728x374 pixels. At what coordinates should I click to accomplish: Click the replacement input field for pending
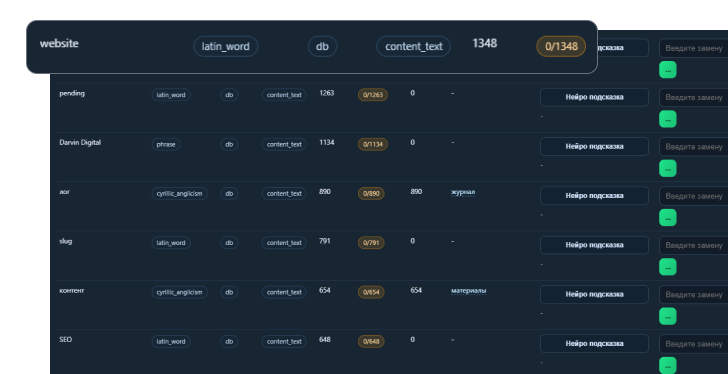tap(694, 97)
